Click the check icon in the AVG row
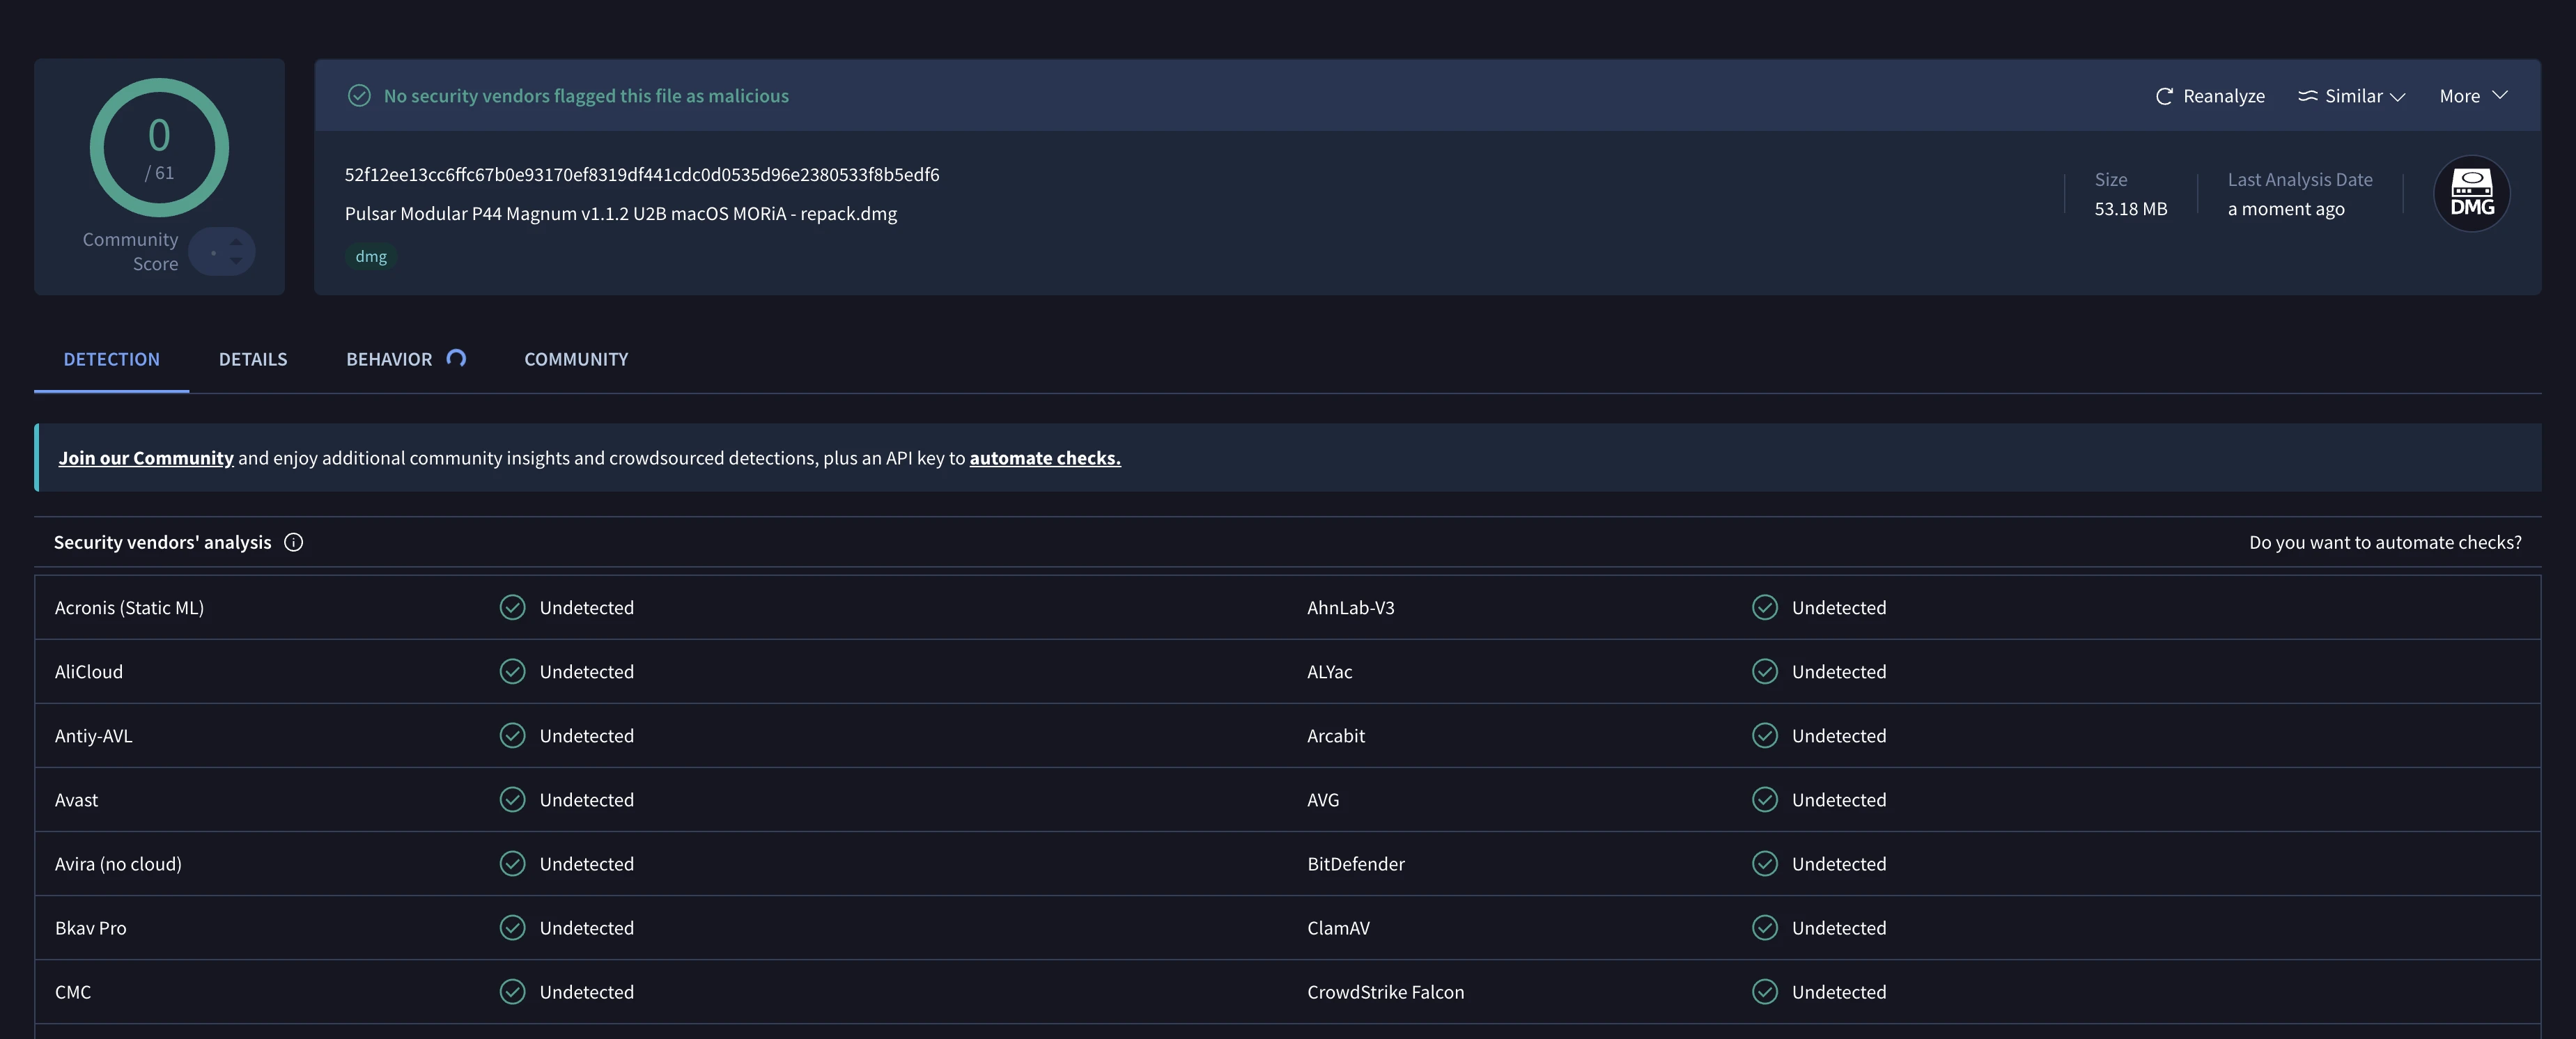 tap(1765, 799)
